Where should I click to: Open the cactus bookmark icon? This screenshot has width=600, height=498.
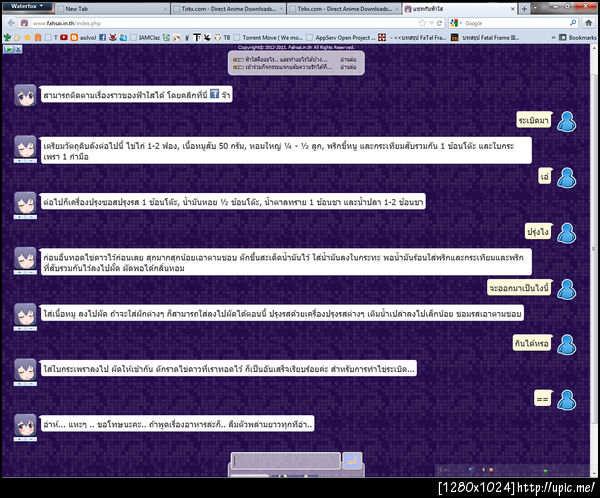coord(7,37)
